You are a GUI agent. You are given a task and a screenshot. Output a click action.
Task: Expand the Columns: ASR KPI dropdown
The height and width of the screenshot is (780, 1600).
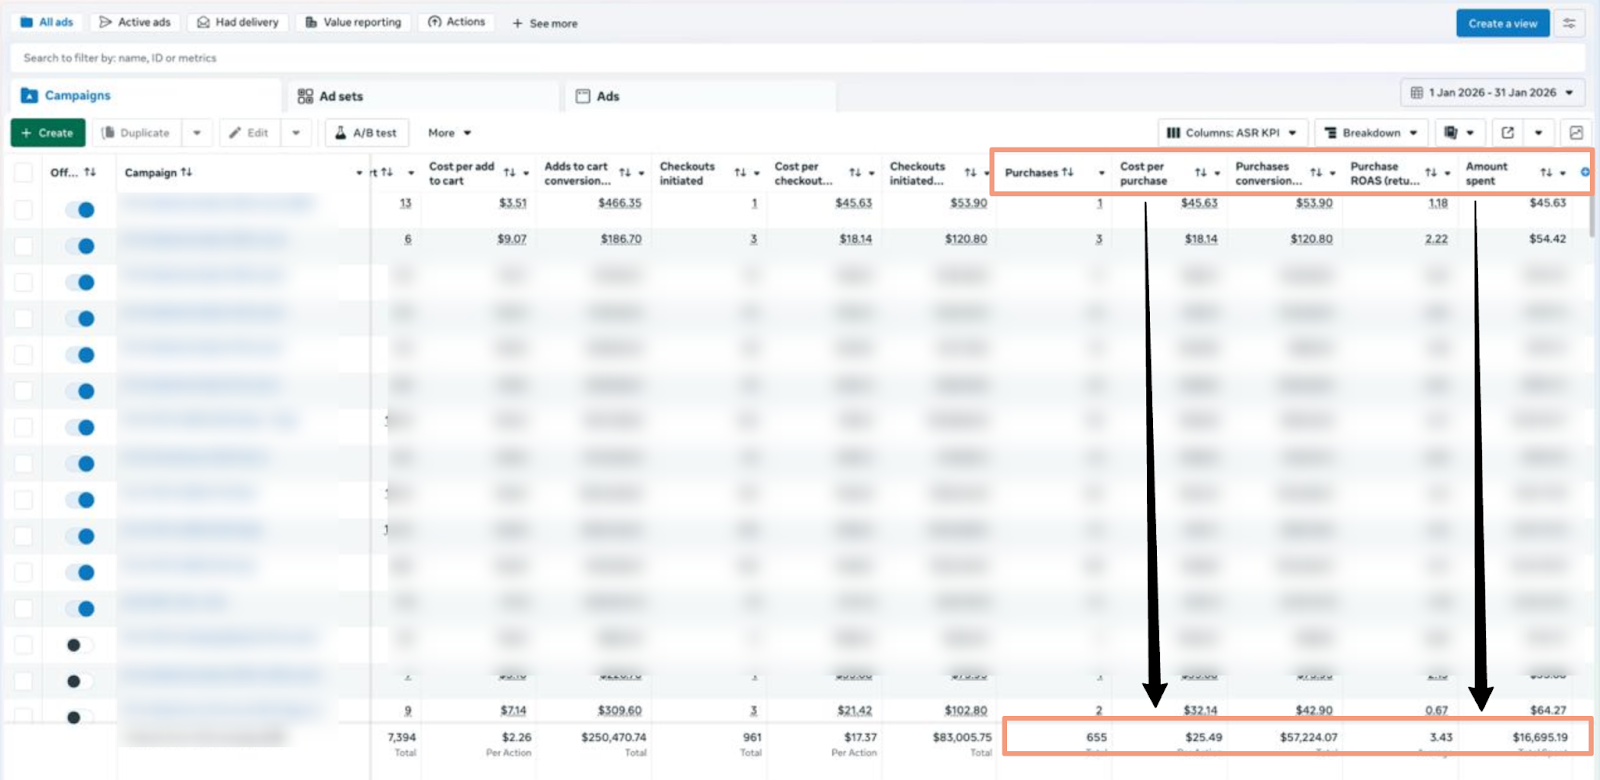[x=1232, y=133]
